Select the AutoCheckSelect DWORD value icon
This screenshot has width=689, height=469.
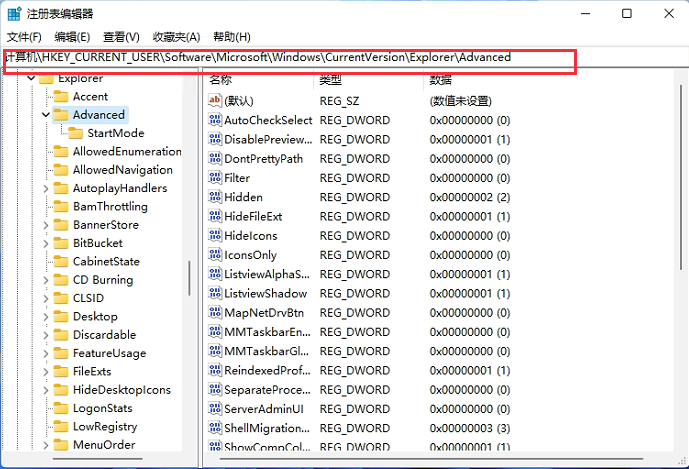click(215, 120)
